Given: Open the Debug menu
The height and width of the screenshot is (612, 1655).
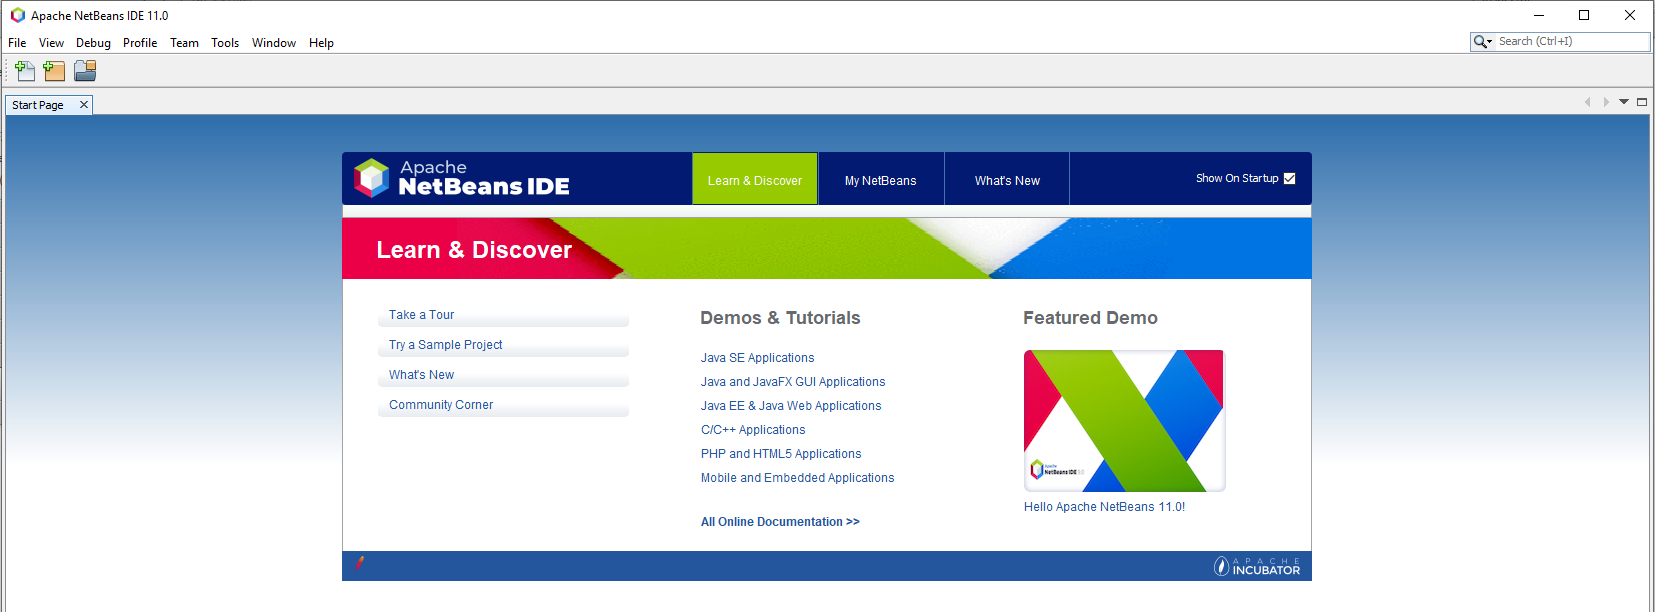Looking at the screenshot, I should click(x=93, y=43).
